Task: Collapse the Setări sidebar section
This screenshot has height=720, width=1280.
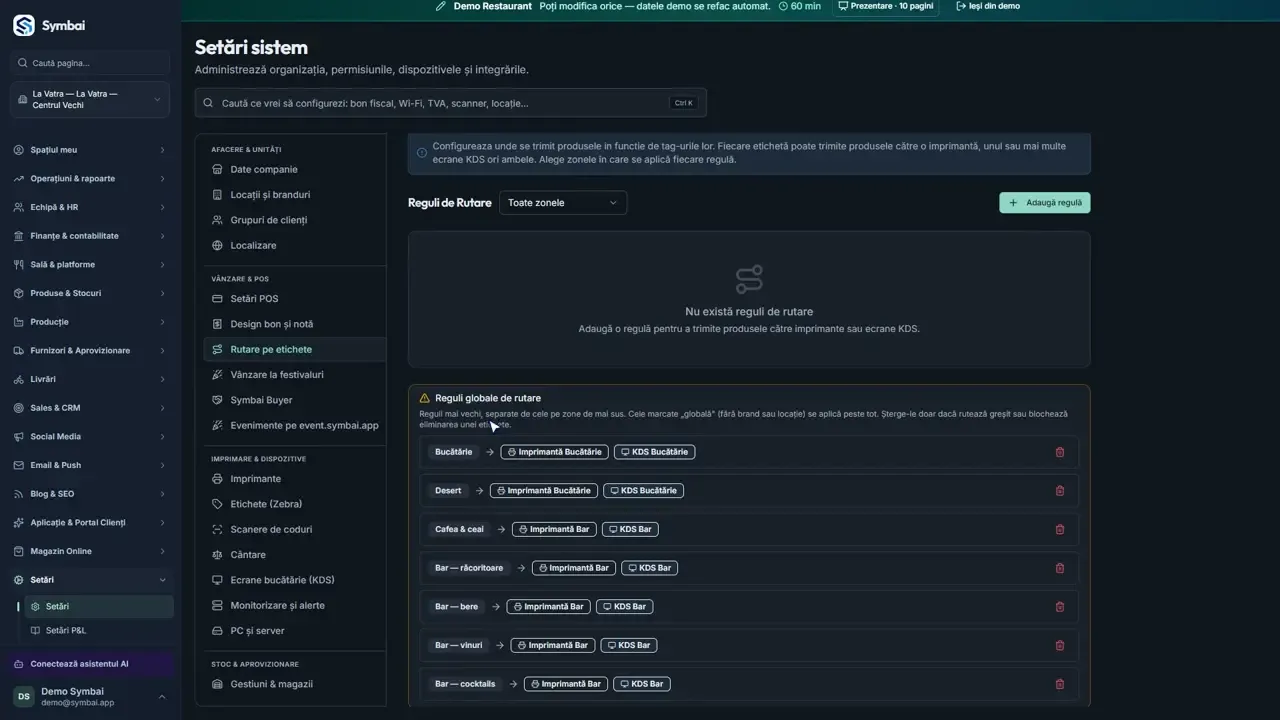Action: click(90, 580)
